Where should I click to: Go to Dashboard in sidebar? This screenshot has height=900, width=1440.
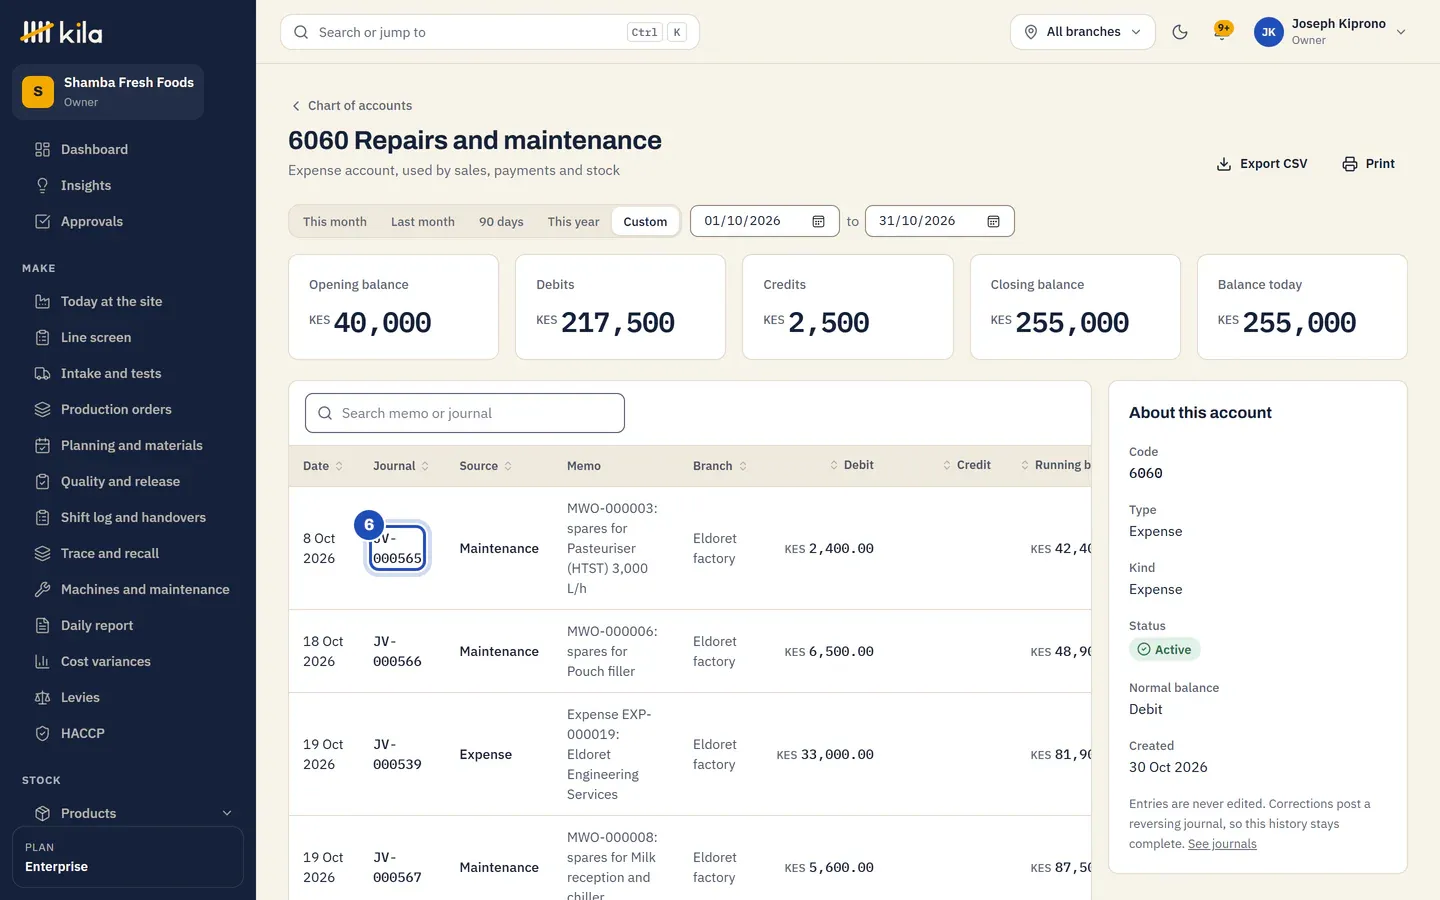point(128,150)
